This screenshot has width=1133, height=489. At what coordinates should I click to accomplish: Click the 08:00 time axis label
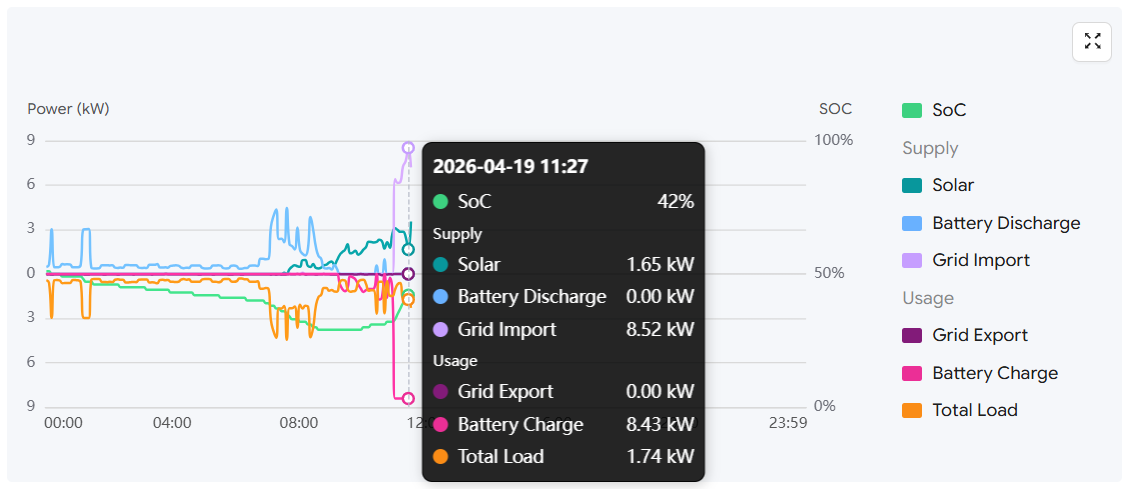(x=299, y=423)
